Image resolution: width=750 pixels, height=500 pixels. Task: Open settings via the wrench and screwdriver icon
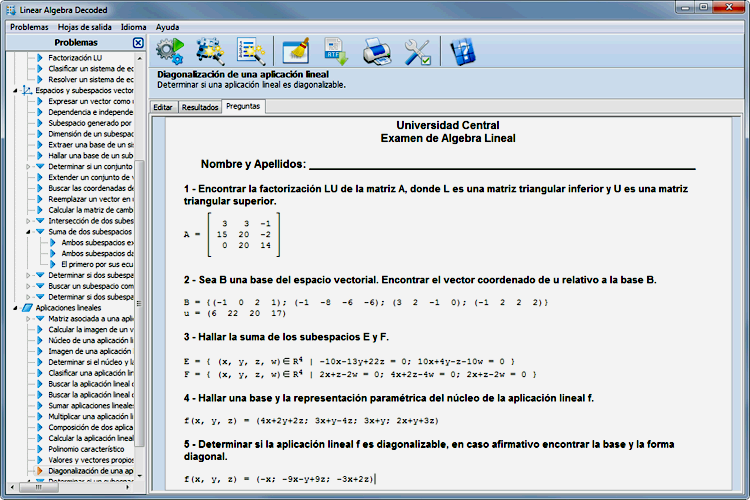coord(417,52)
